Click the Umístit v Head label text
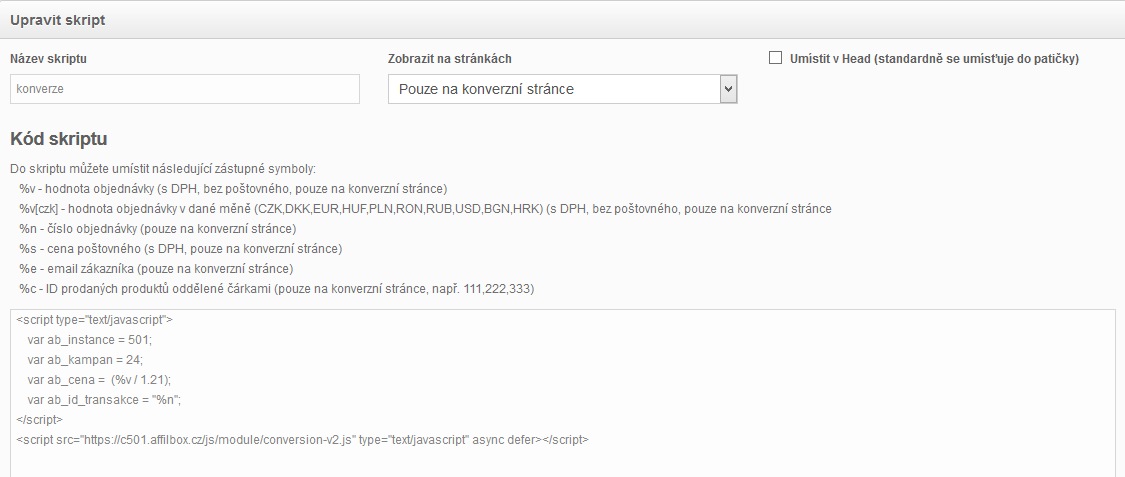The height and width of the screenshot is (477, 1125). (x=934, y=59)
